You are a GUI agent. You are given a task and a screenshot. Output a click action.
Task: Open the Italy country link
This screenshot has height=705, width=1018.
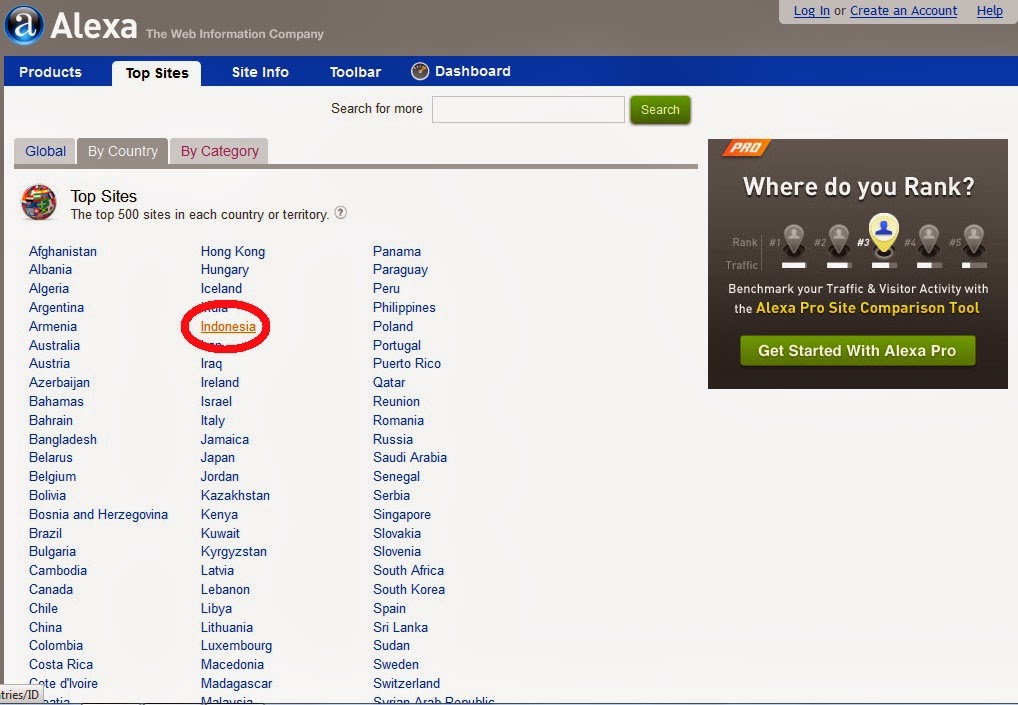pyautogui.click(x=213, y=421)
